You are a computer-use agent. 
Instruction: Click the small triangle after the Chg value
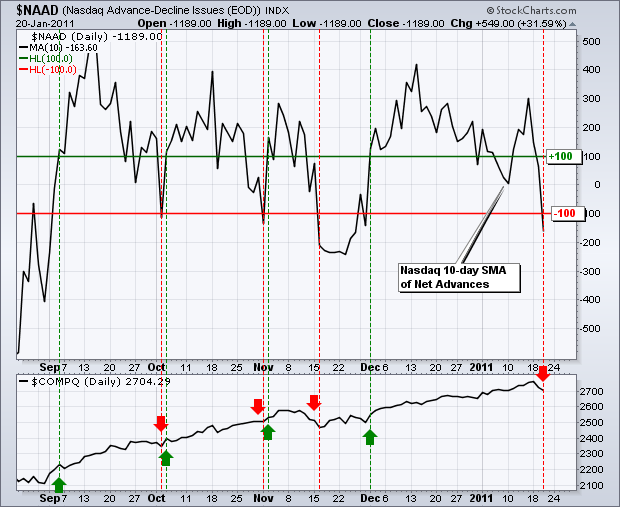pos(572,25)
